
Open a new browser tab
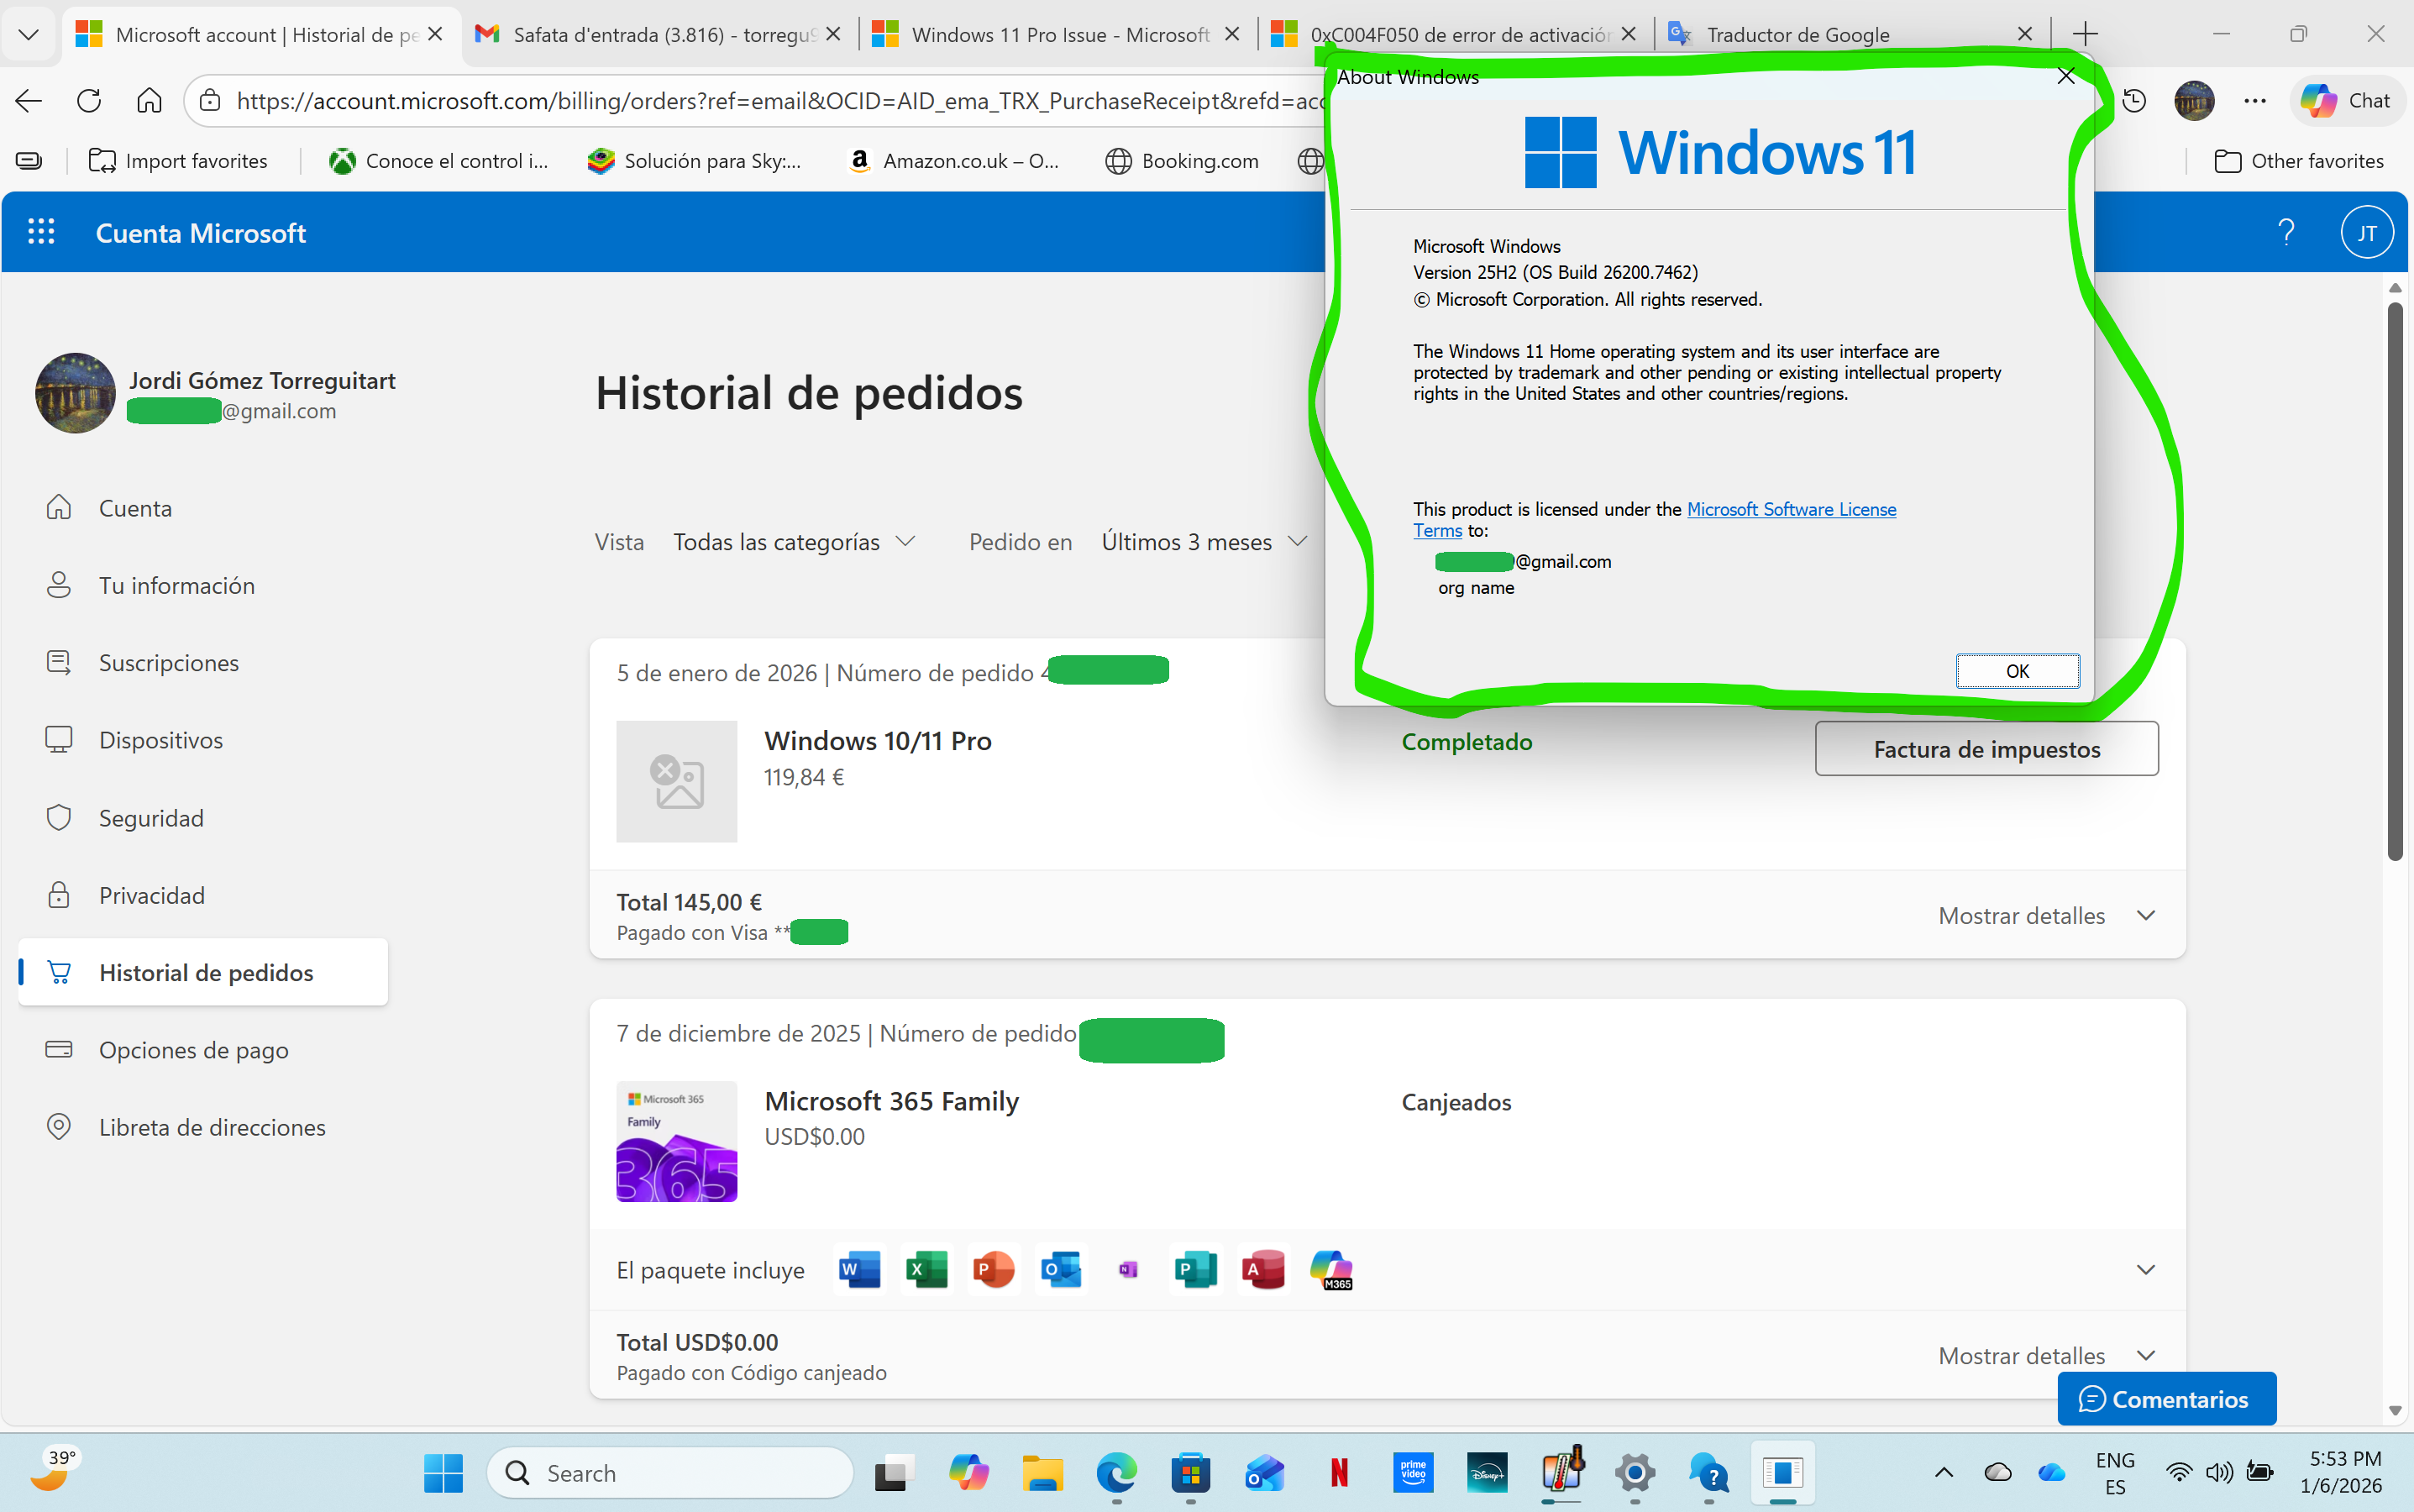2085,35
